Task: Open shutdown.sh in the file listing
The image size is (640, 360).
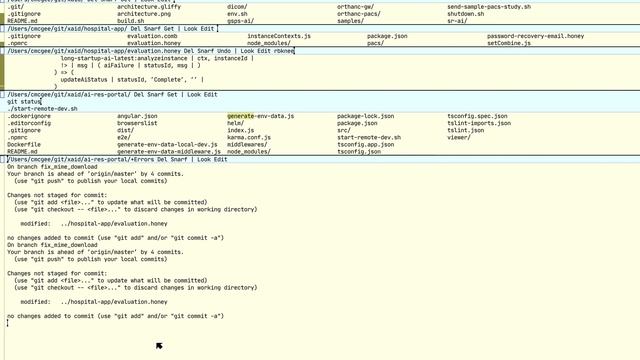Action: [466, 14]
